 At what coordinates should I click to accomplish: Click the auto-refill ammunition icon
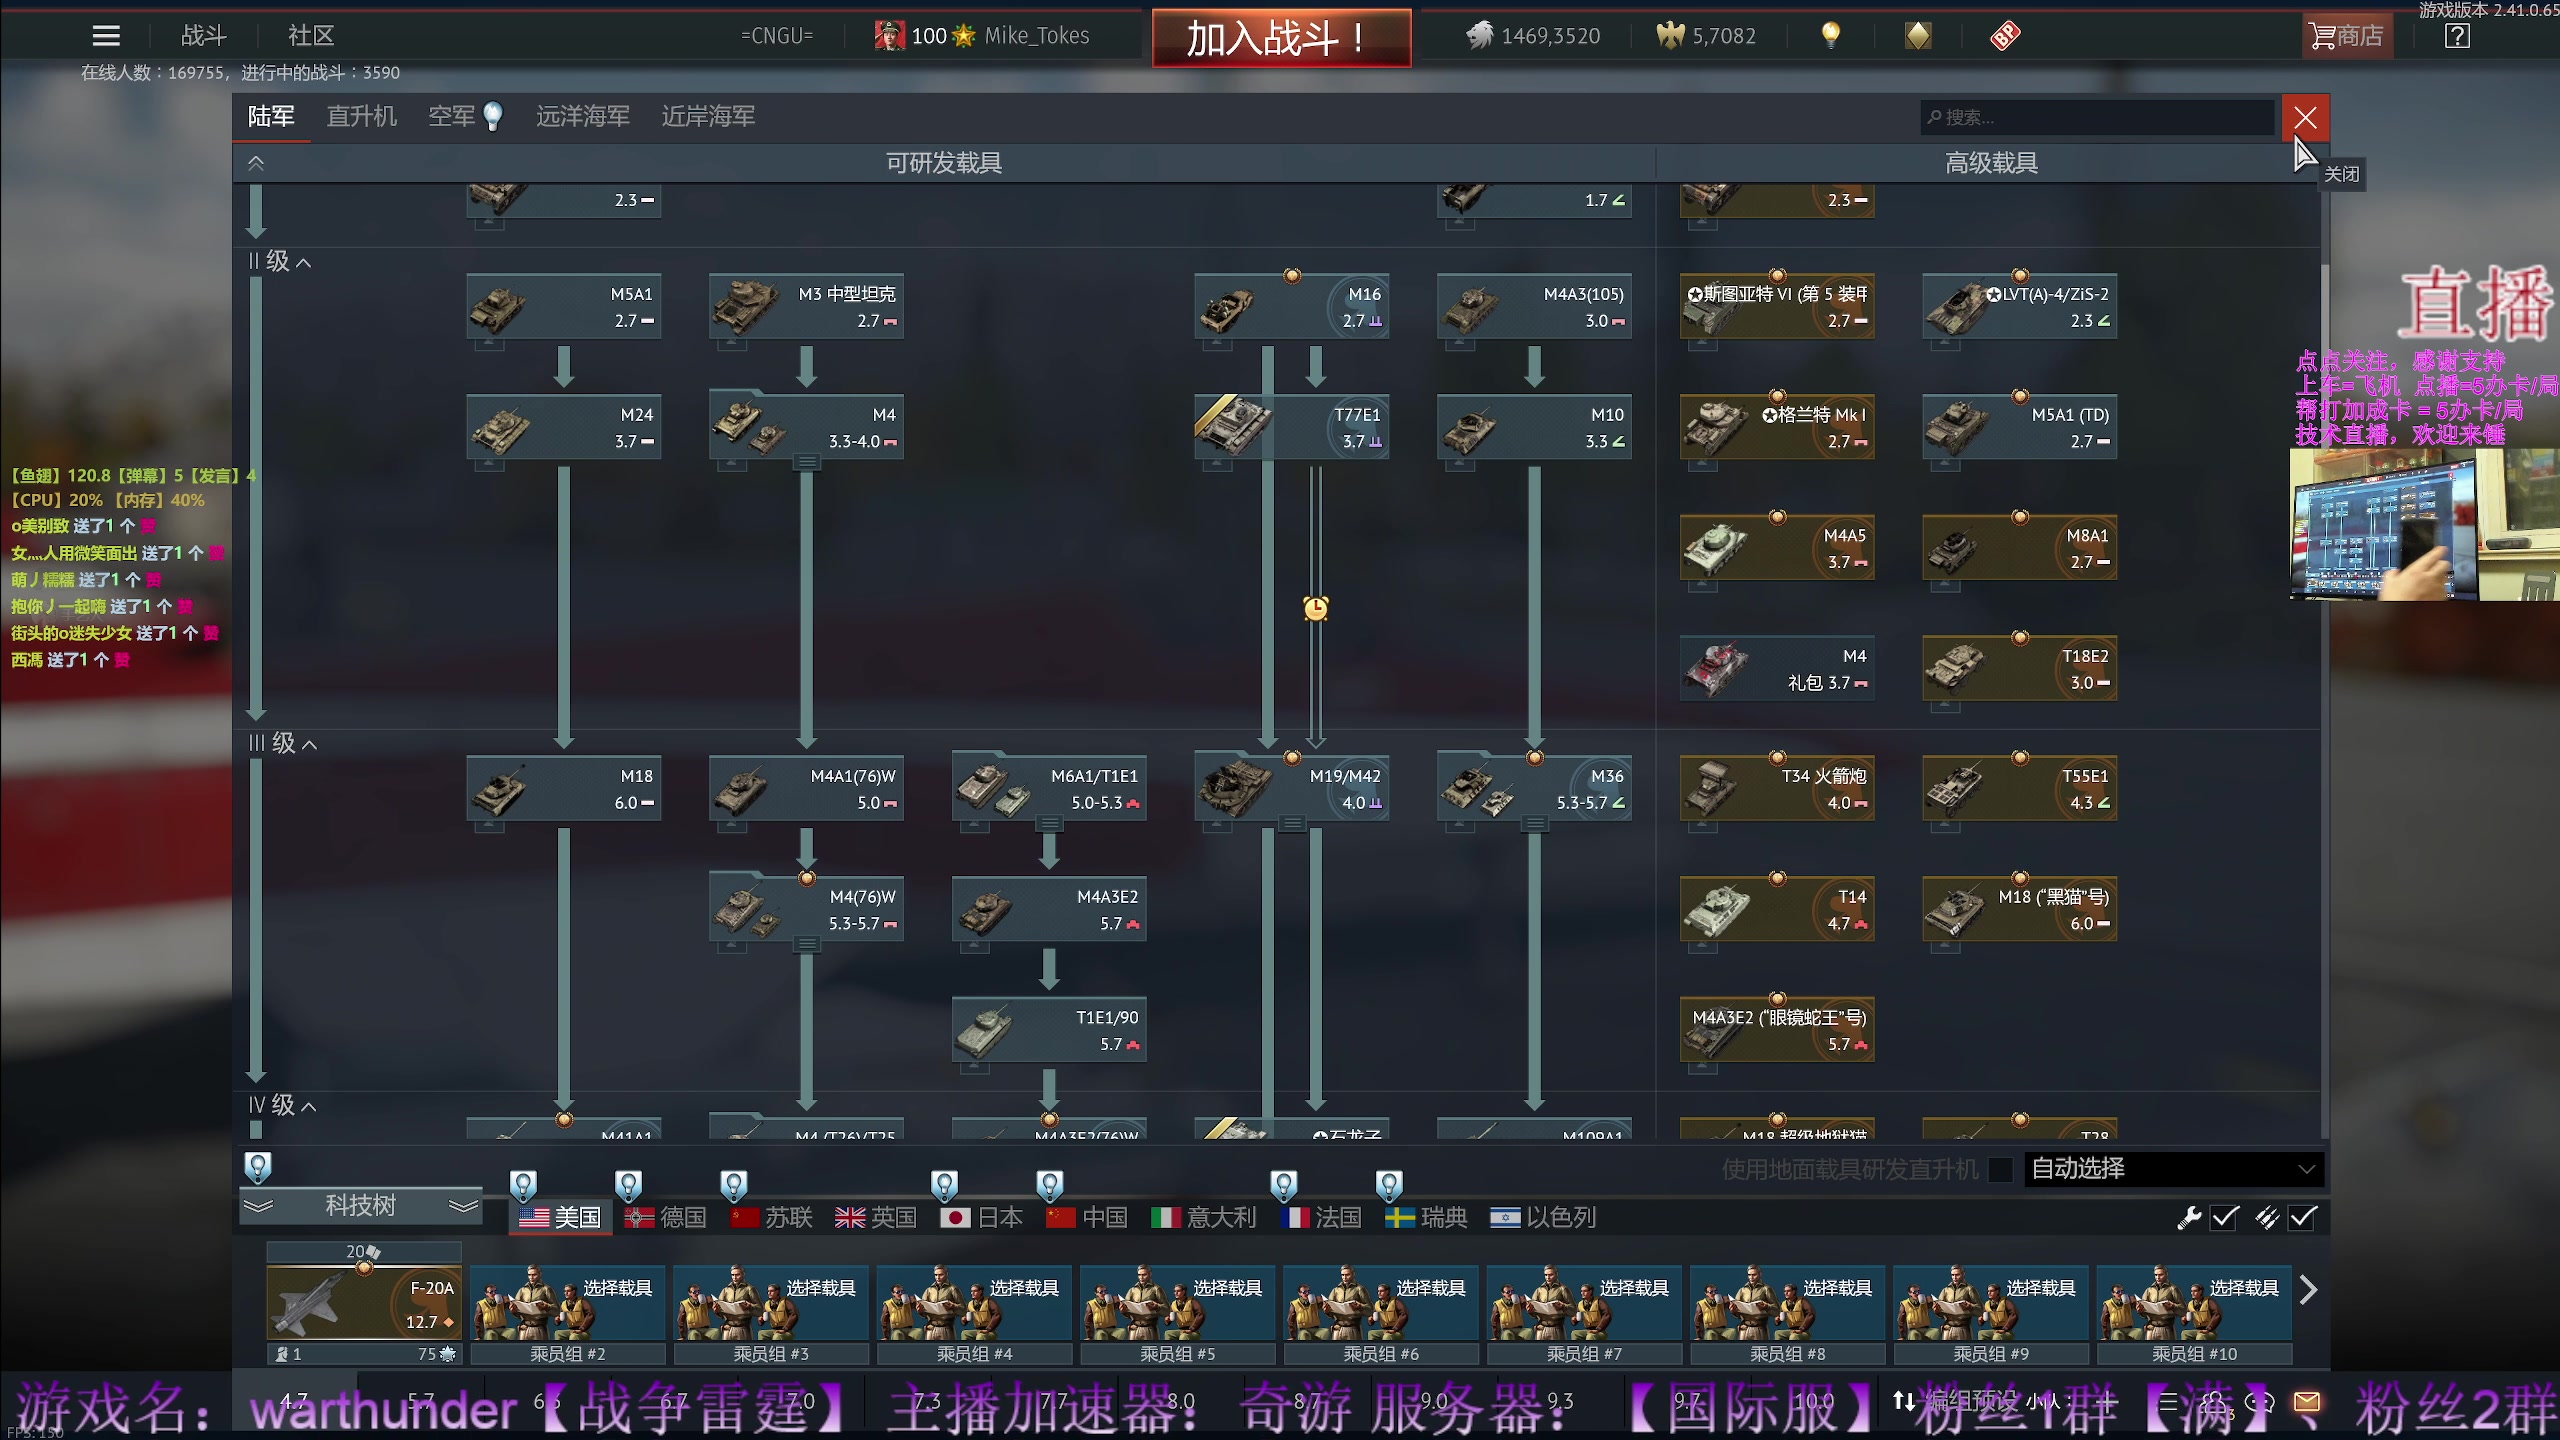[2266, 1217]
